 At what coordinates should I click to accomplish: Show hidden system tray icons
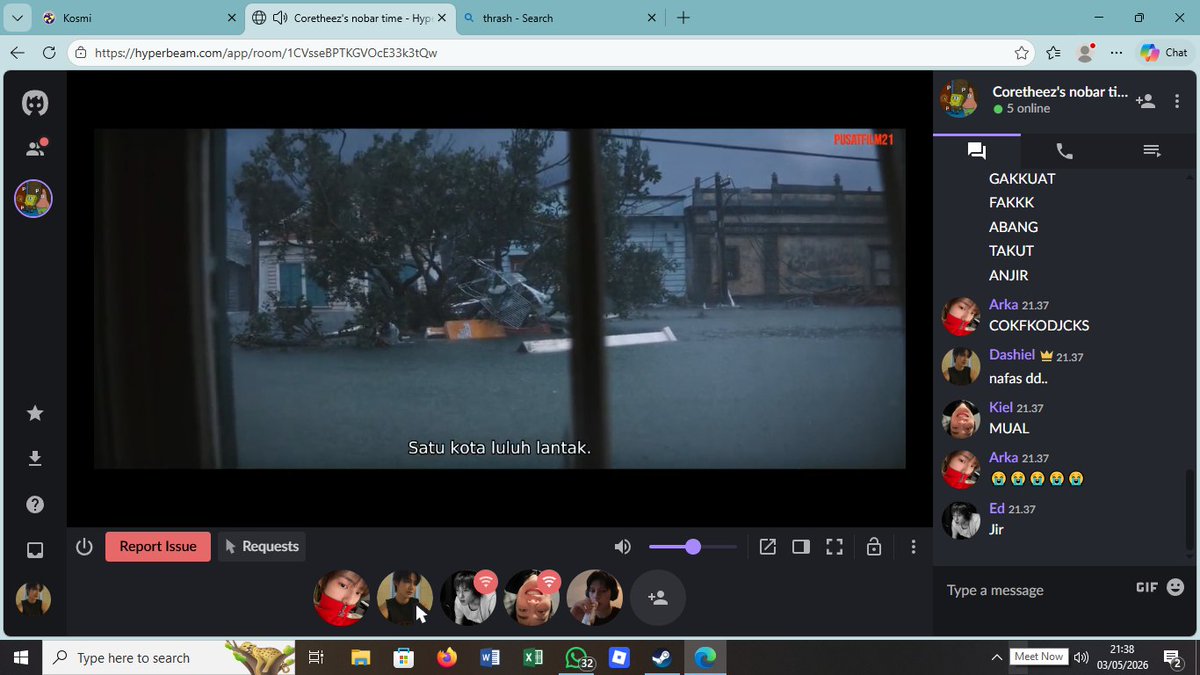(996, 658)
